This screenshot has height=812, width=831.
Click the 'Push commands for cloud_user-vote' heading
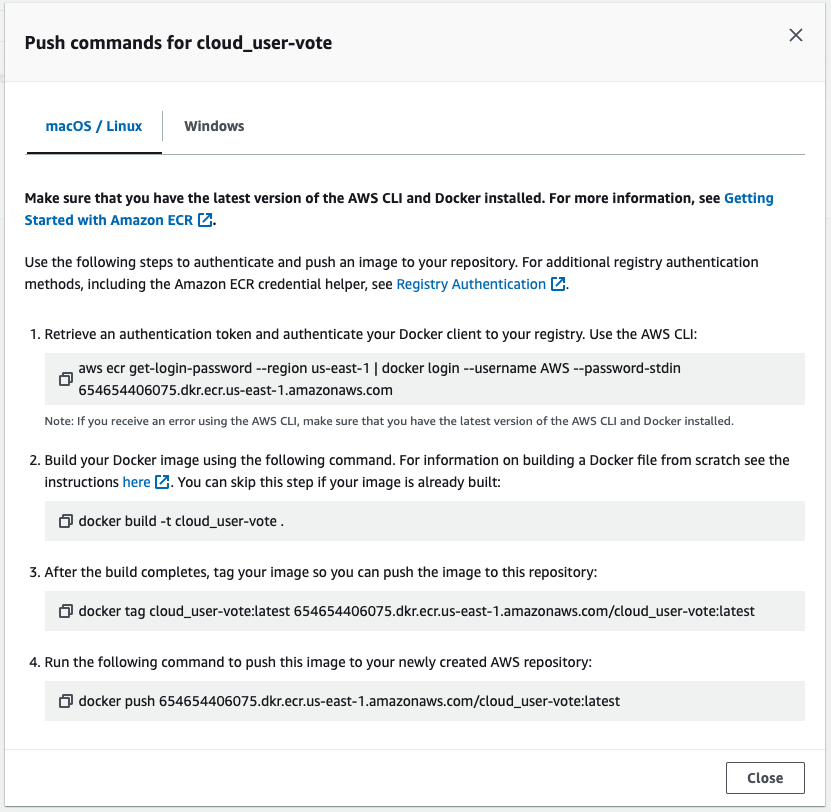[178, 43]
